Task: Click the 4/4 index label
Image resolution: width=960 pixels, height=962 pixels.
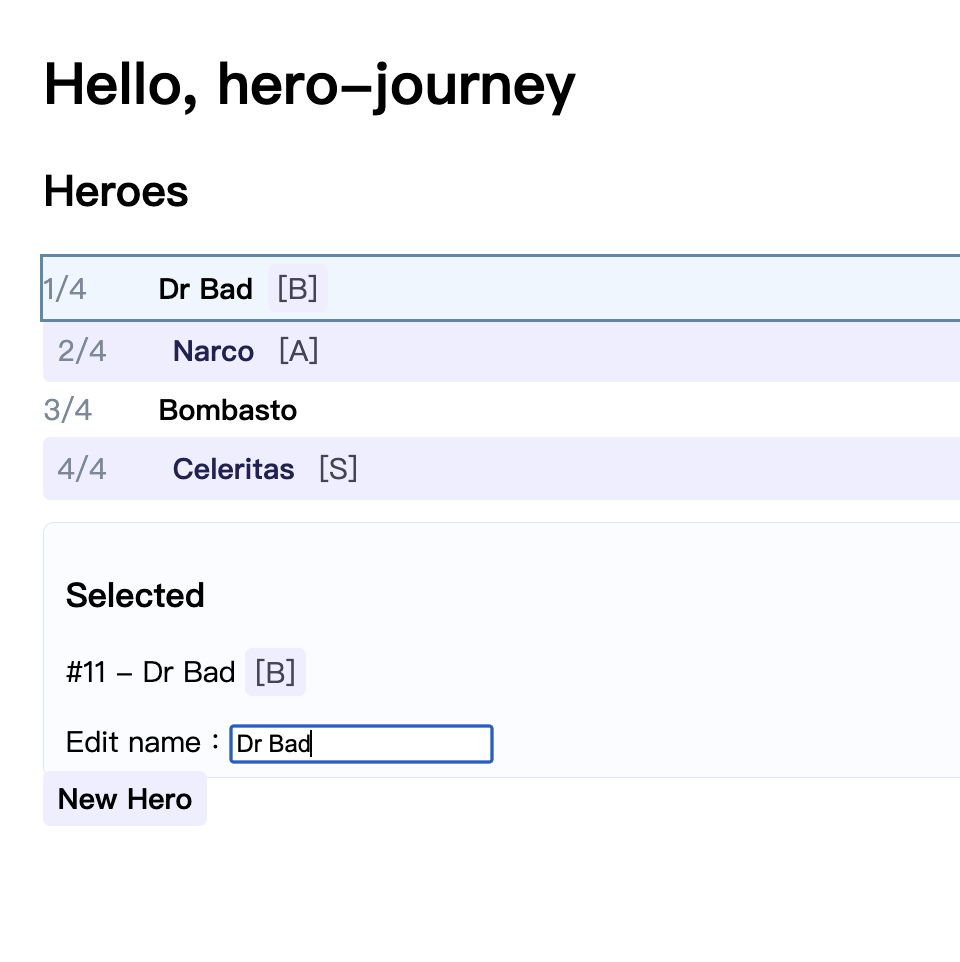Action: pyautogui.click(x=82, y=470)
